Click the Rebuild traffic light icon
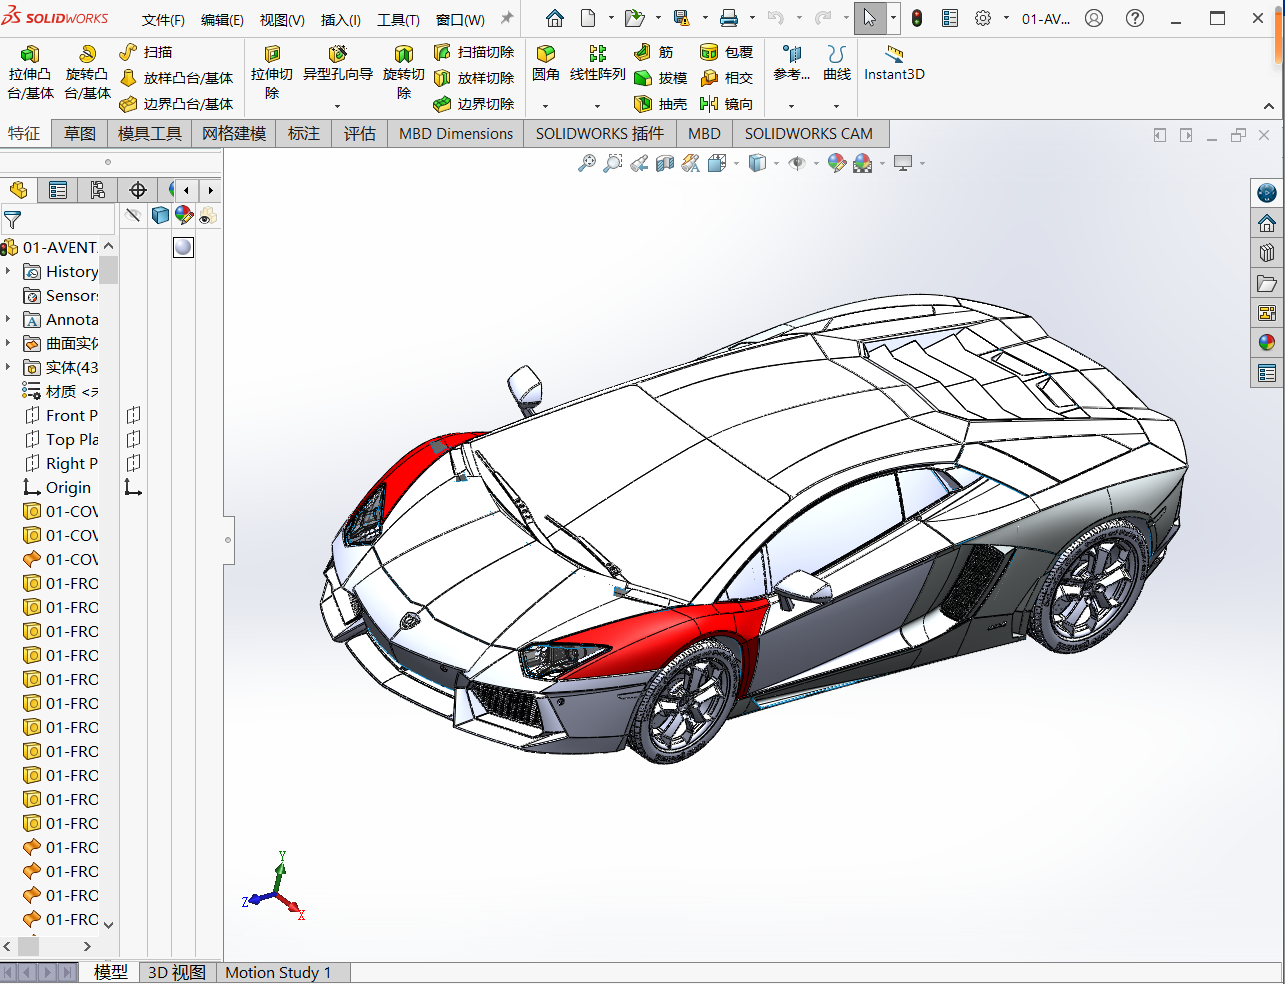 point(917,18)
